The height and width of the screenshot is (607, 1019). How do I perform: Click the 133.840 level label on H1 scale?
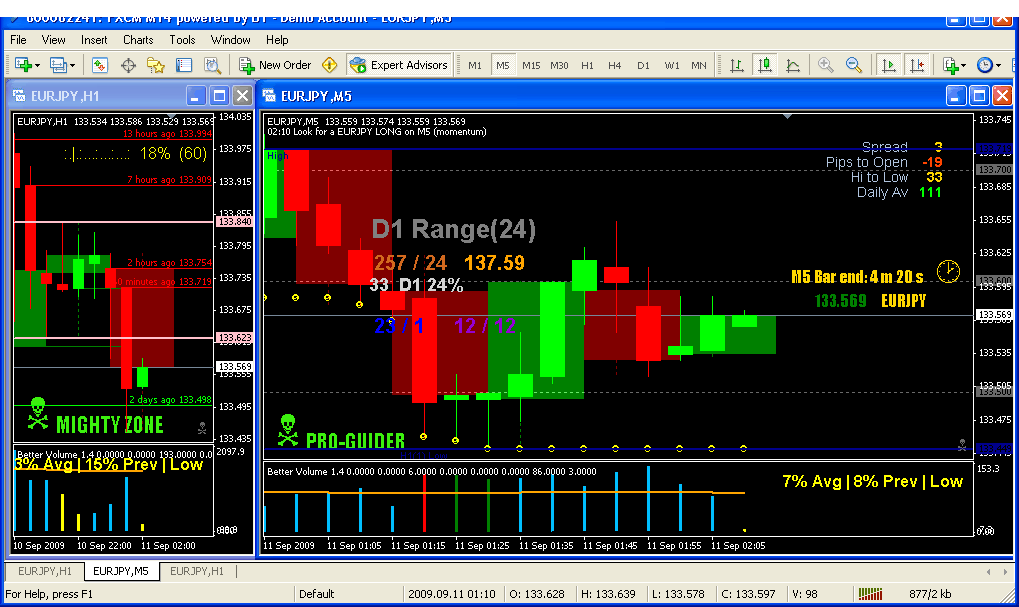pos(234,222)
